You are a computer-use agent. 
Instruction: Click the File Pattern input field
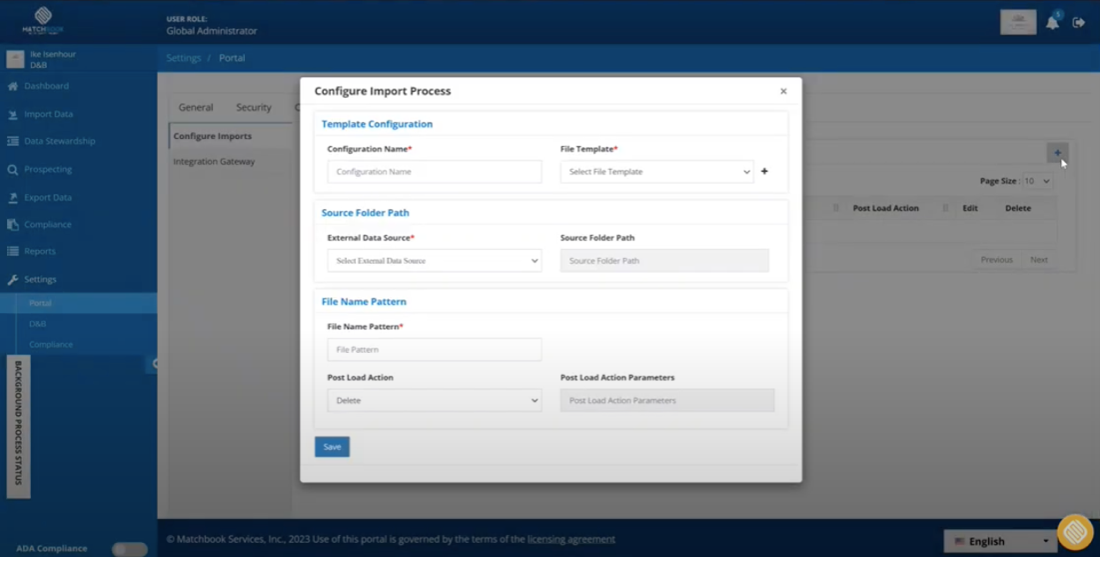(434, 349)
